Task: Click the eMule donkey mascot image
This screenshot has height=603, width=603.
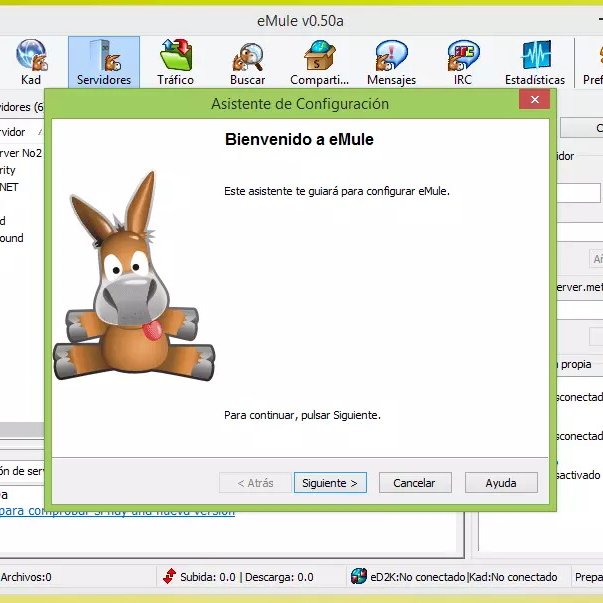Action: coord(133,277)
